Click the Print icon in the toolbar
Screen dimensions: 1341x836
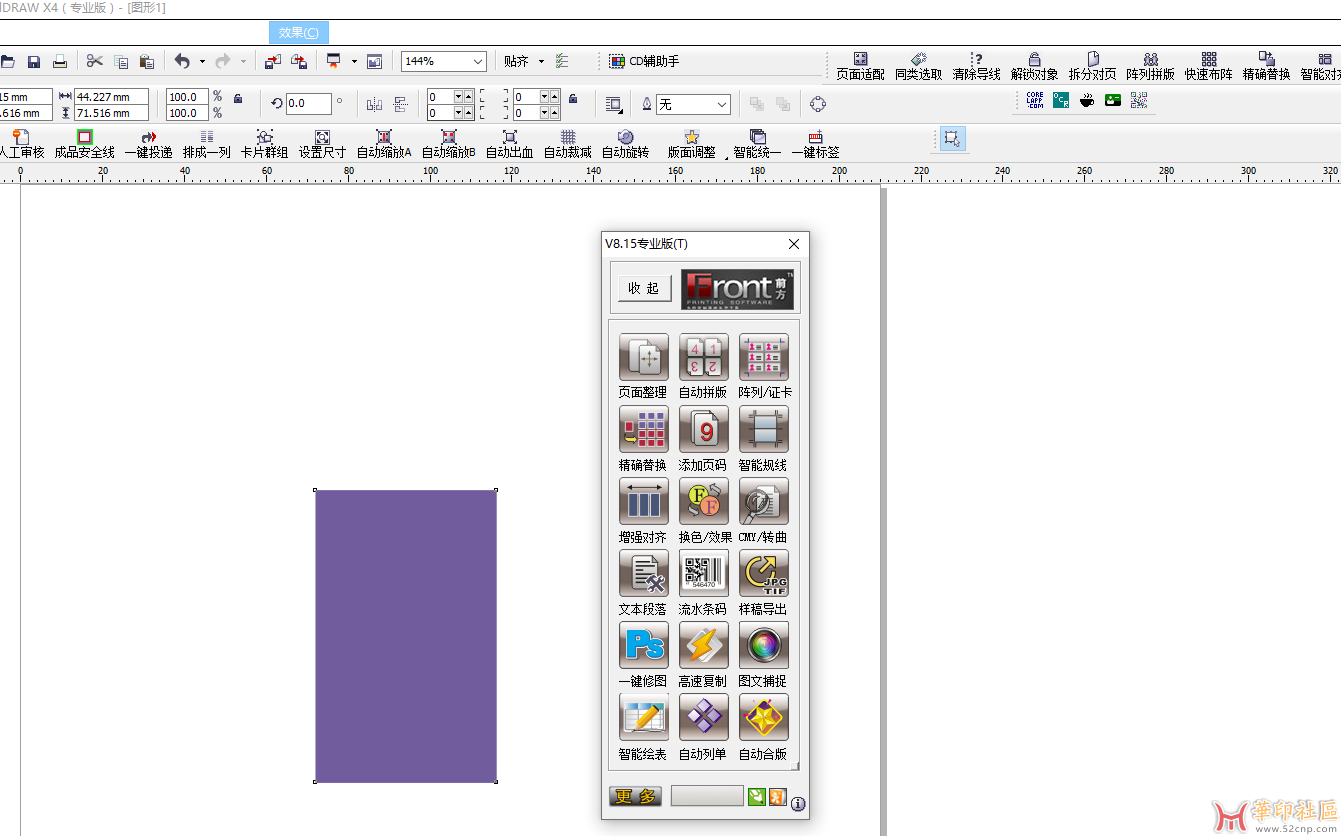tap(60, 61)
